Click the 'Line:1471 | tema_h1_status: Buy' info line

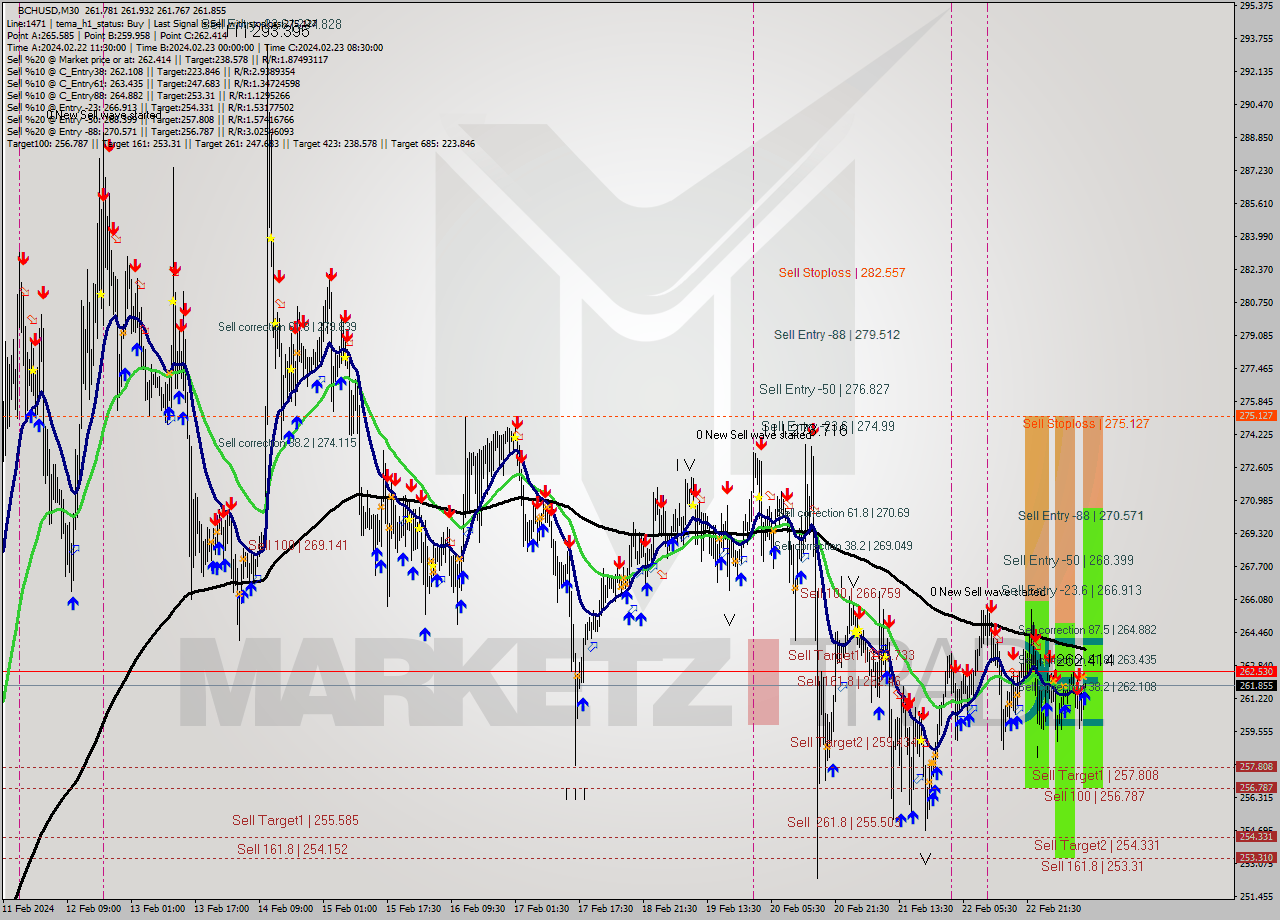(x=162, y=22)
